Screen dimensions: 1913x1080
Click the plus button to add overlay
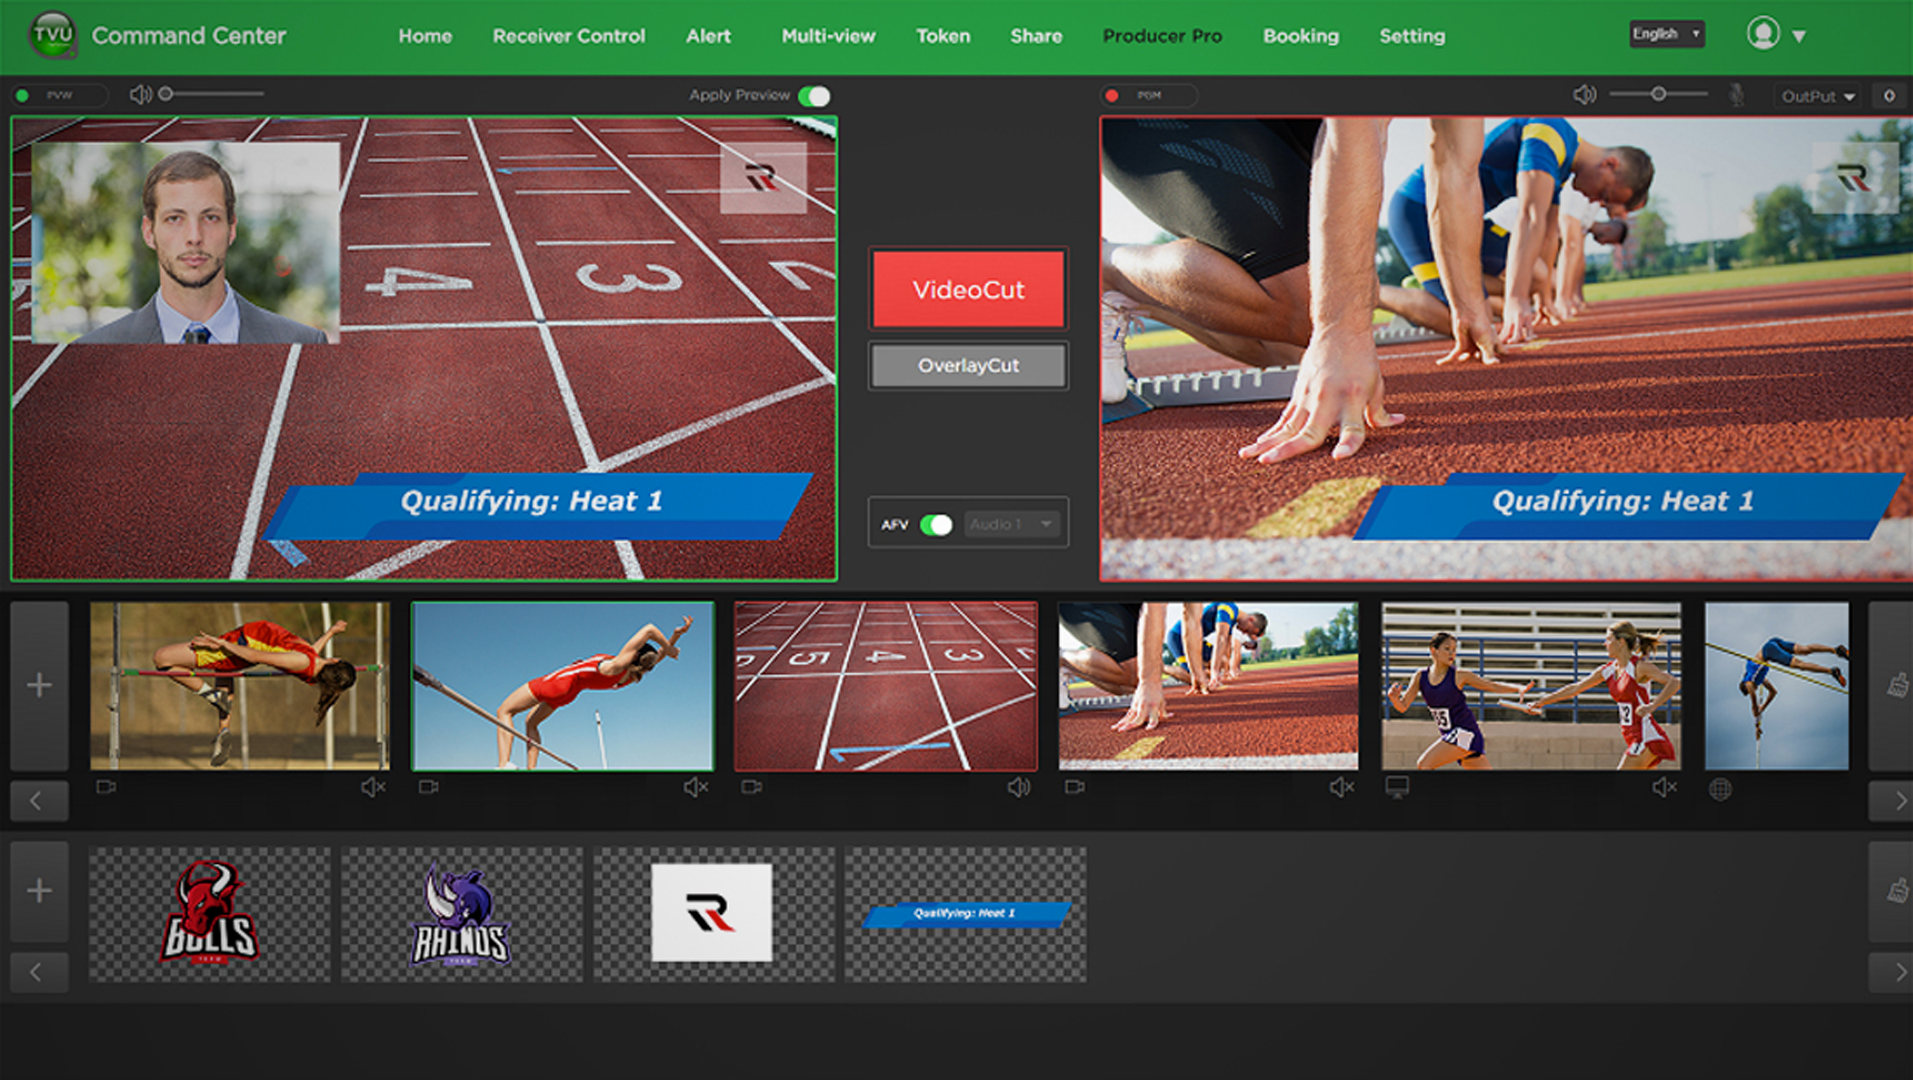(39, 891)
